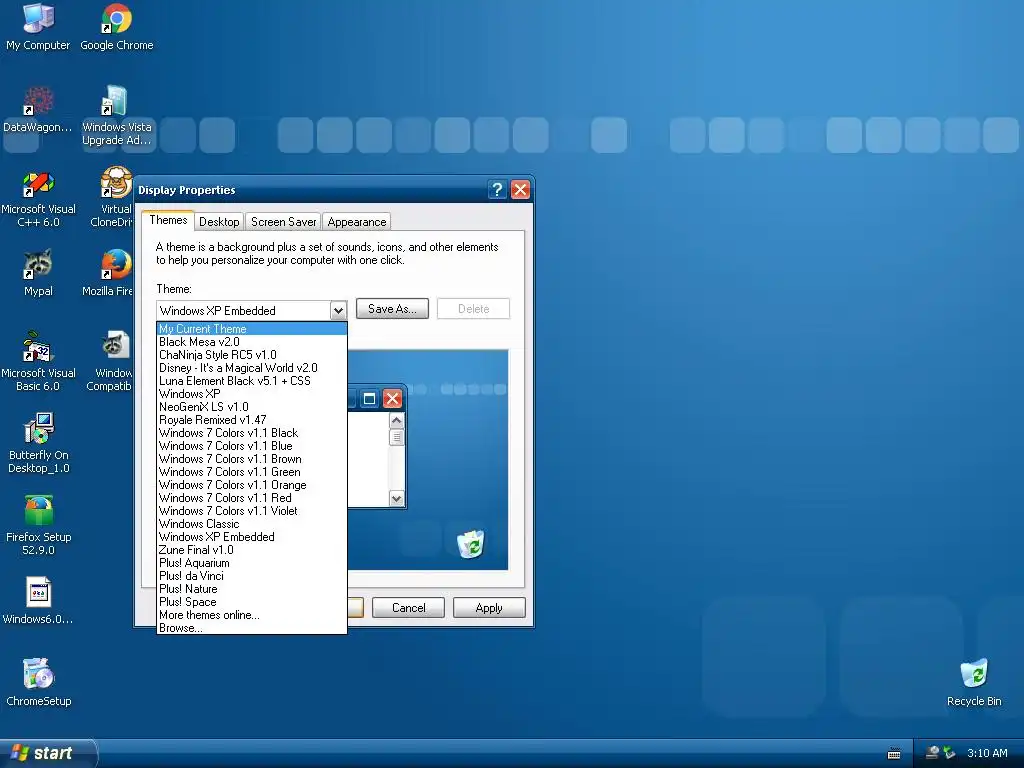Choose ChaNinja Style RC5 v1.0 theme
1024x768 pixels.
251,355
